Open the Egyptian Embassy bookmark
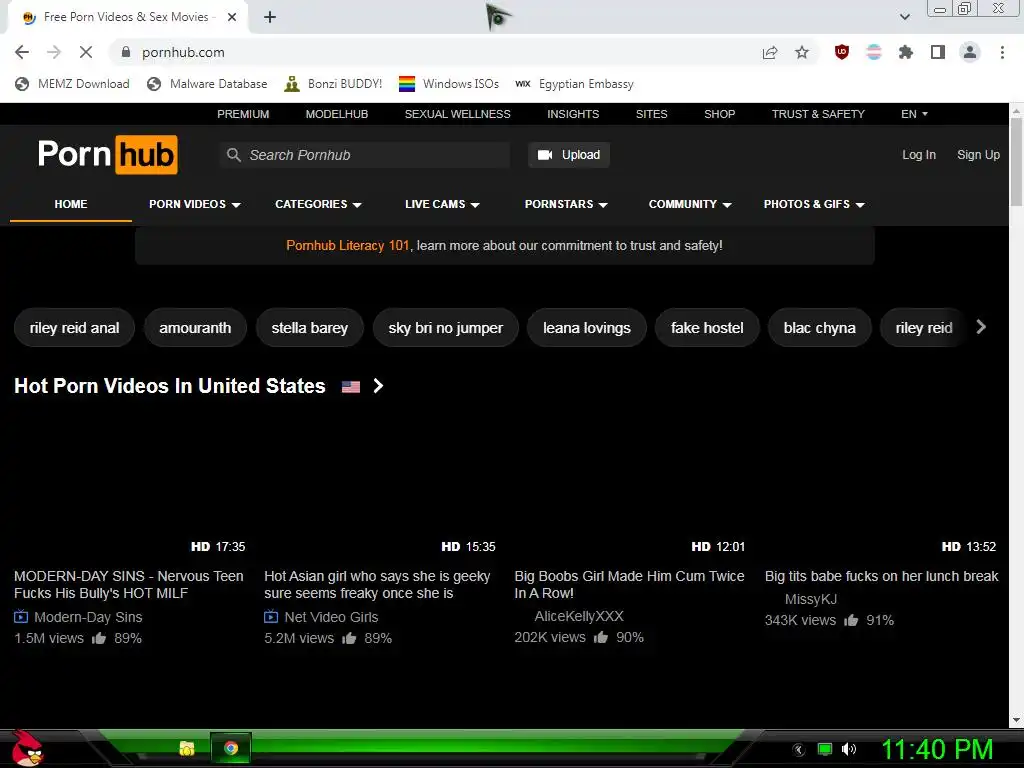The width and height of the screenshot is (1024, 768). click(574, 84)
